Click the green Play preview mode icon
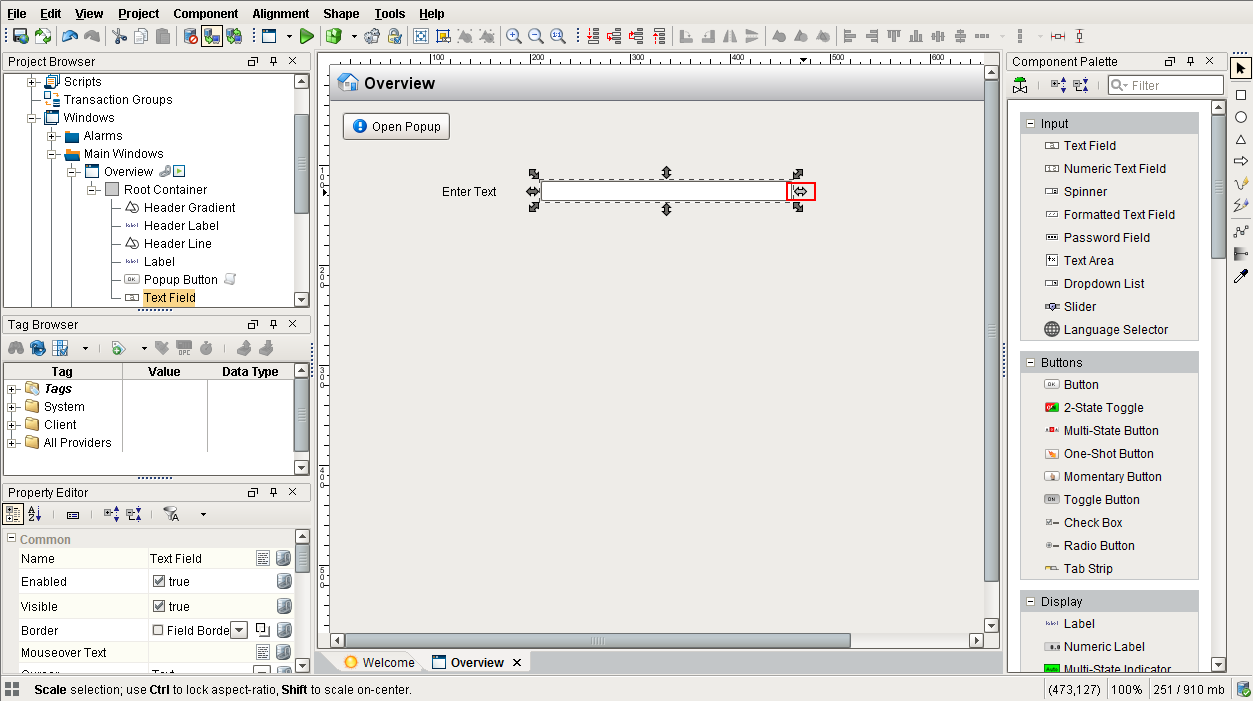 (x=307, y=35)
